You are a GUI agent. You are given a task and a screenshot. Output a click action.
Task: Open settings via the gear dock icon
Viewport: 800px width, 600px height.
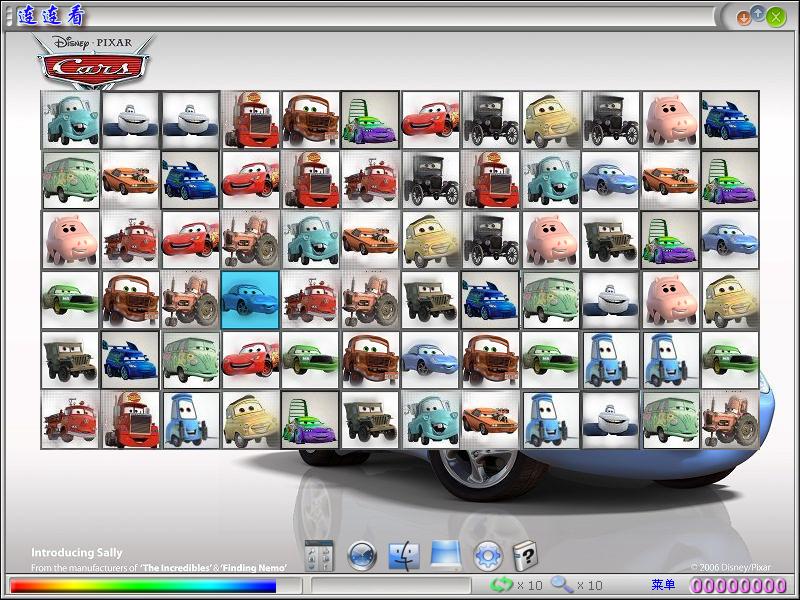(x=487, y=556)
